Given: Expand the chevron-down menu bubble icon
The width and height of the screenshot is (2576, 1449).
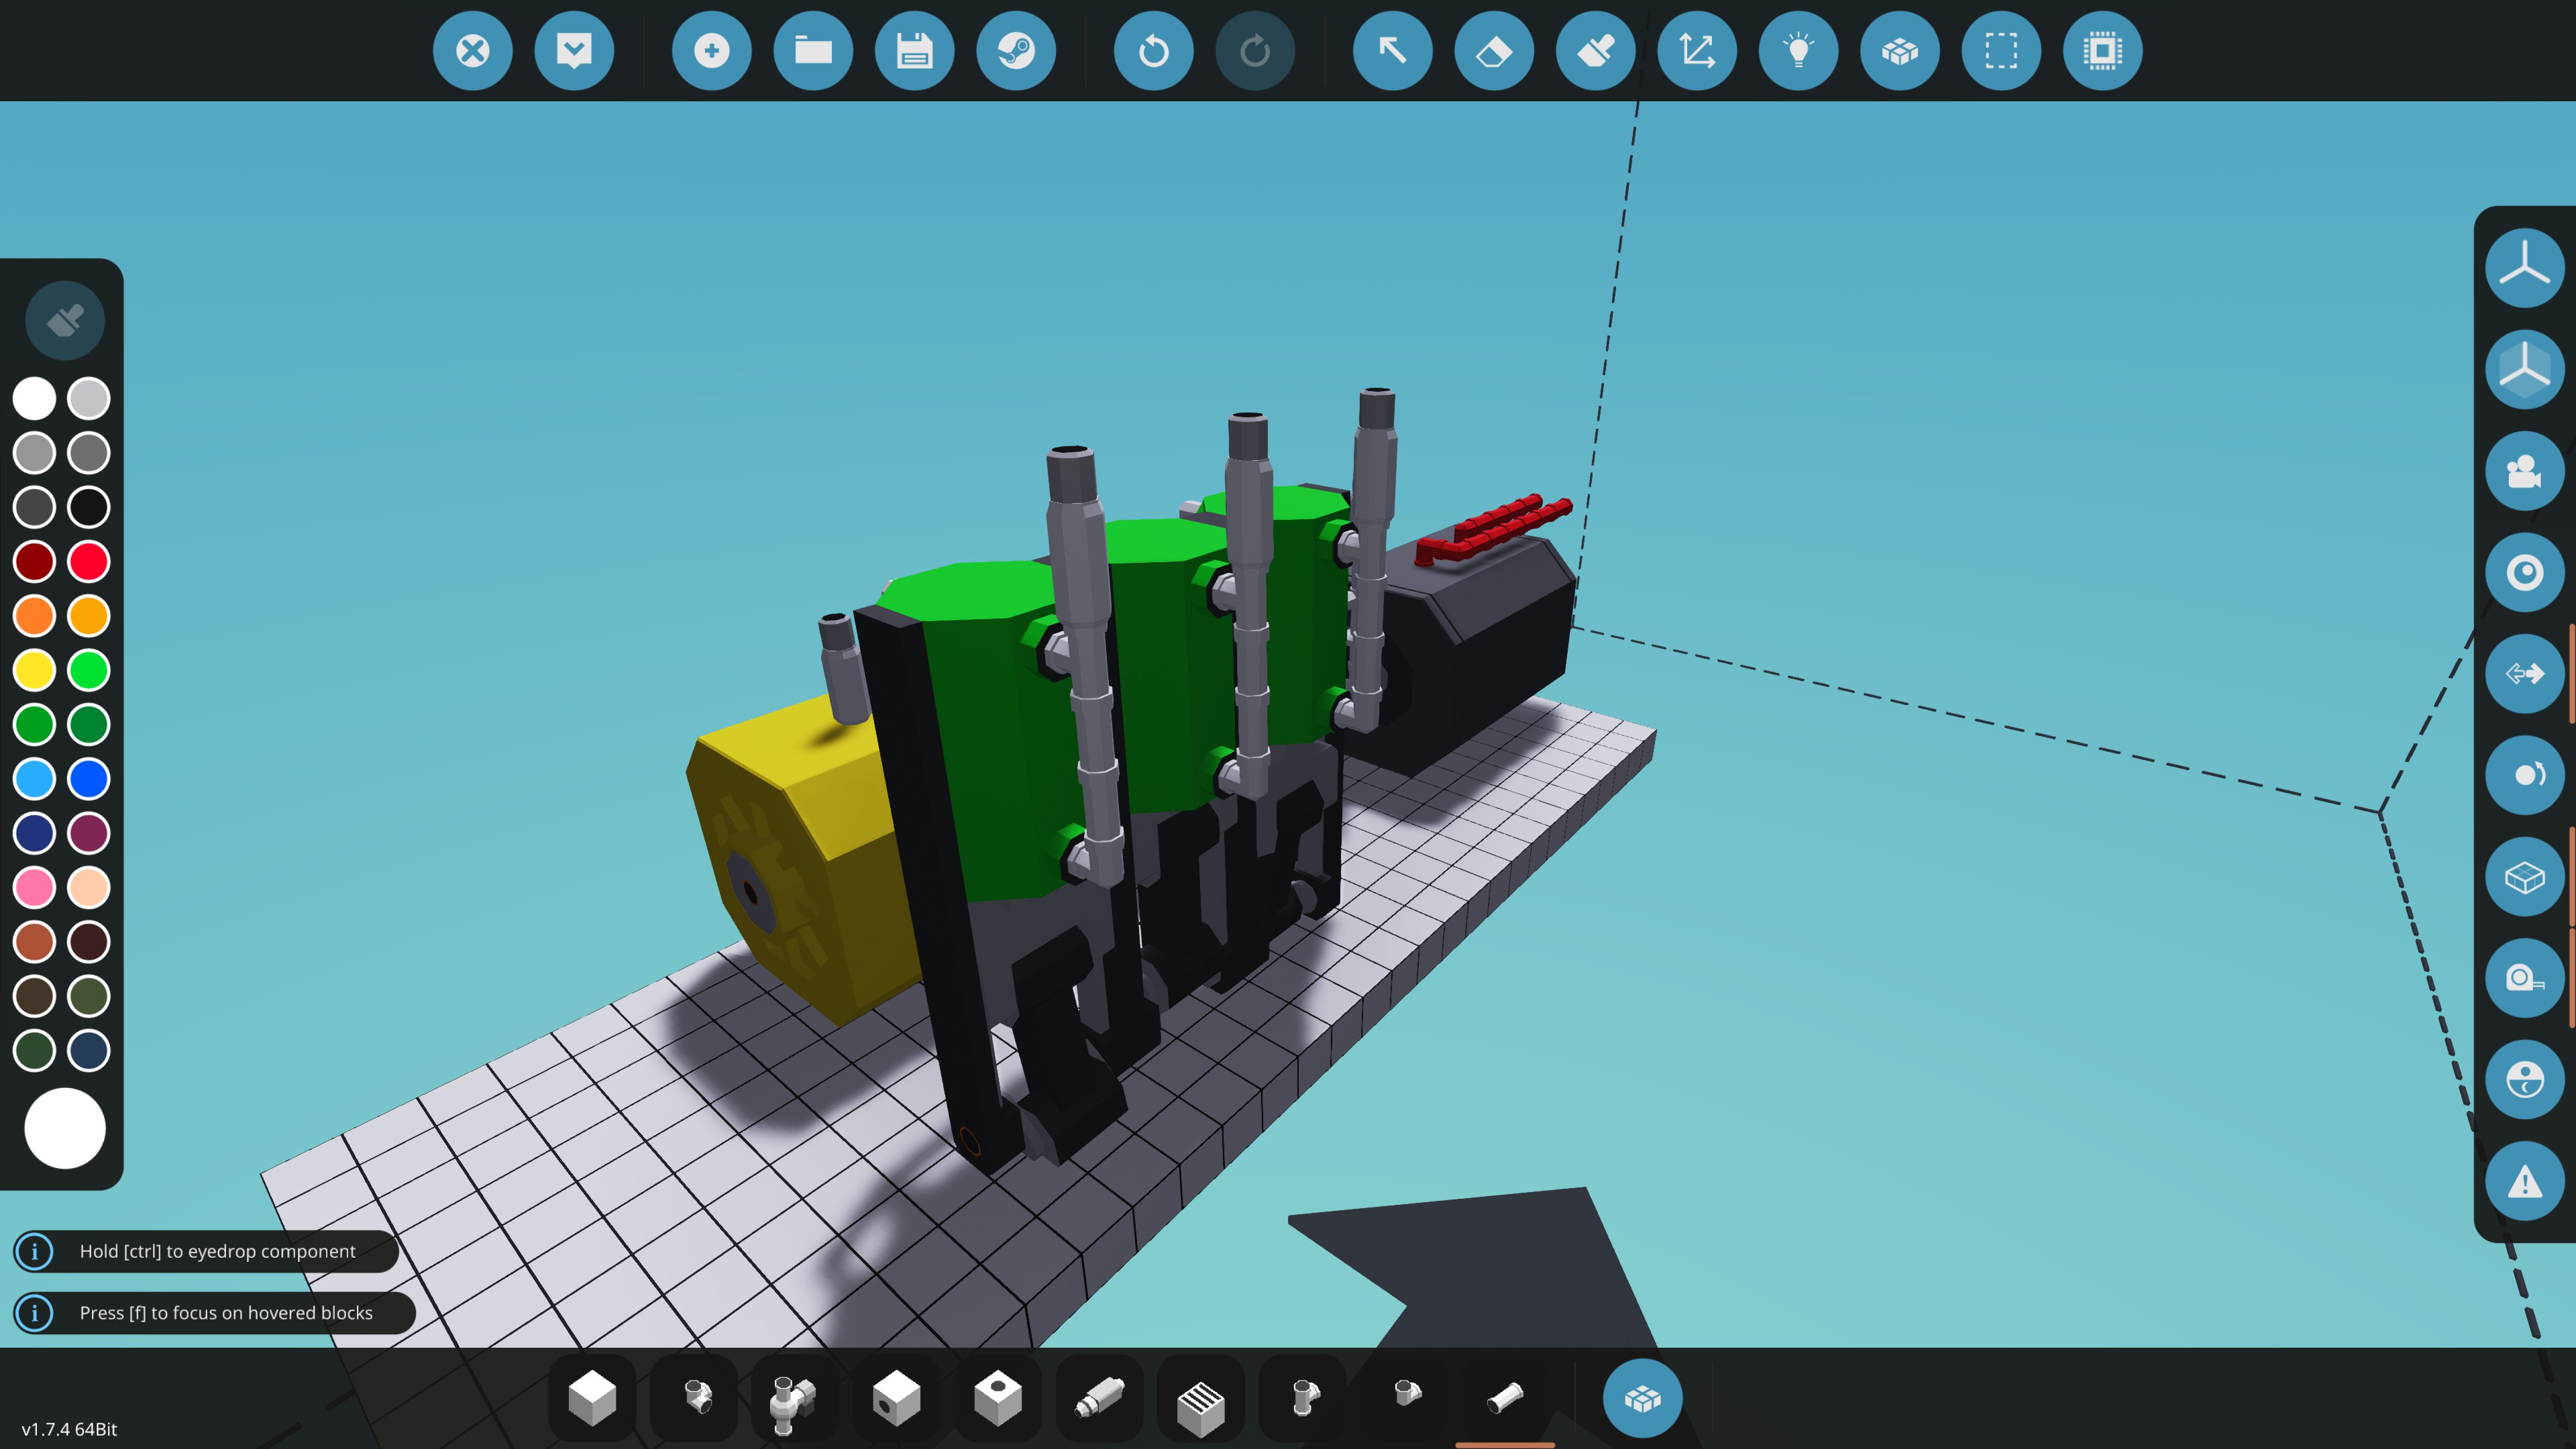Looking at the screenshot, I should pos(574,51).
